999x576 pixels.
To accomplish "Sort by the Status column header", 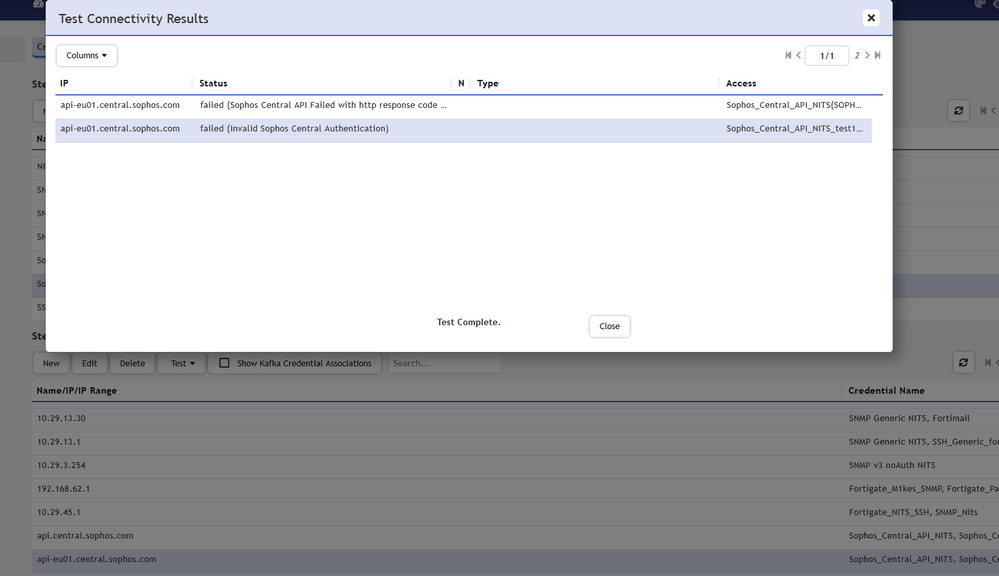I will [x=213, y=83].
